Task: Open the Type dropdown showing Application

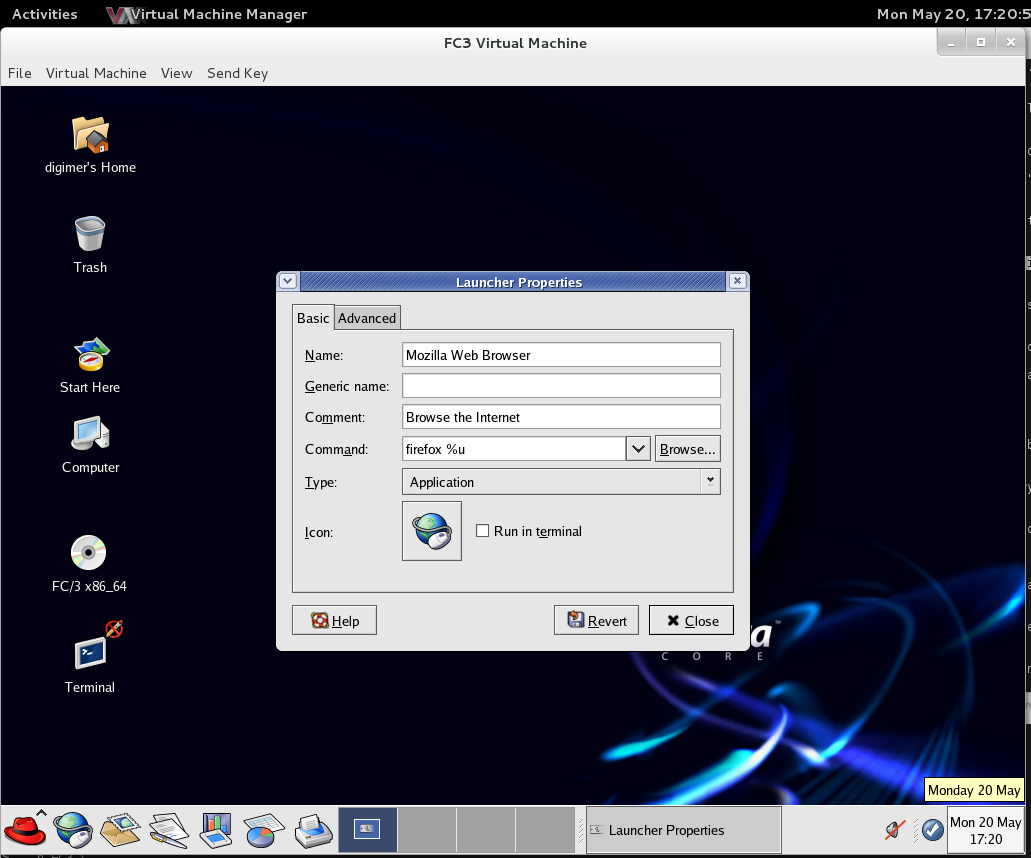Action: 561,482
